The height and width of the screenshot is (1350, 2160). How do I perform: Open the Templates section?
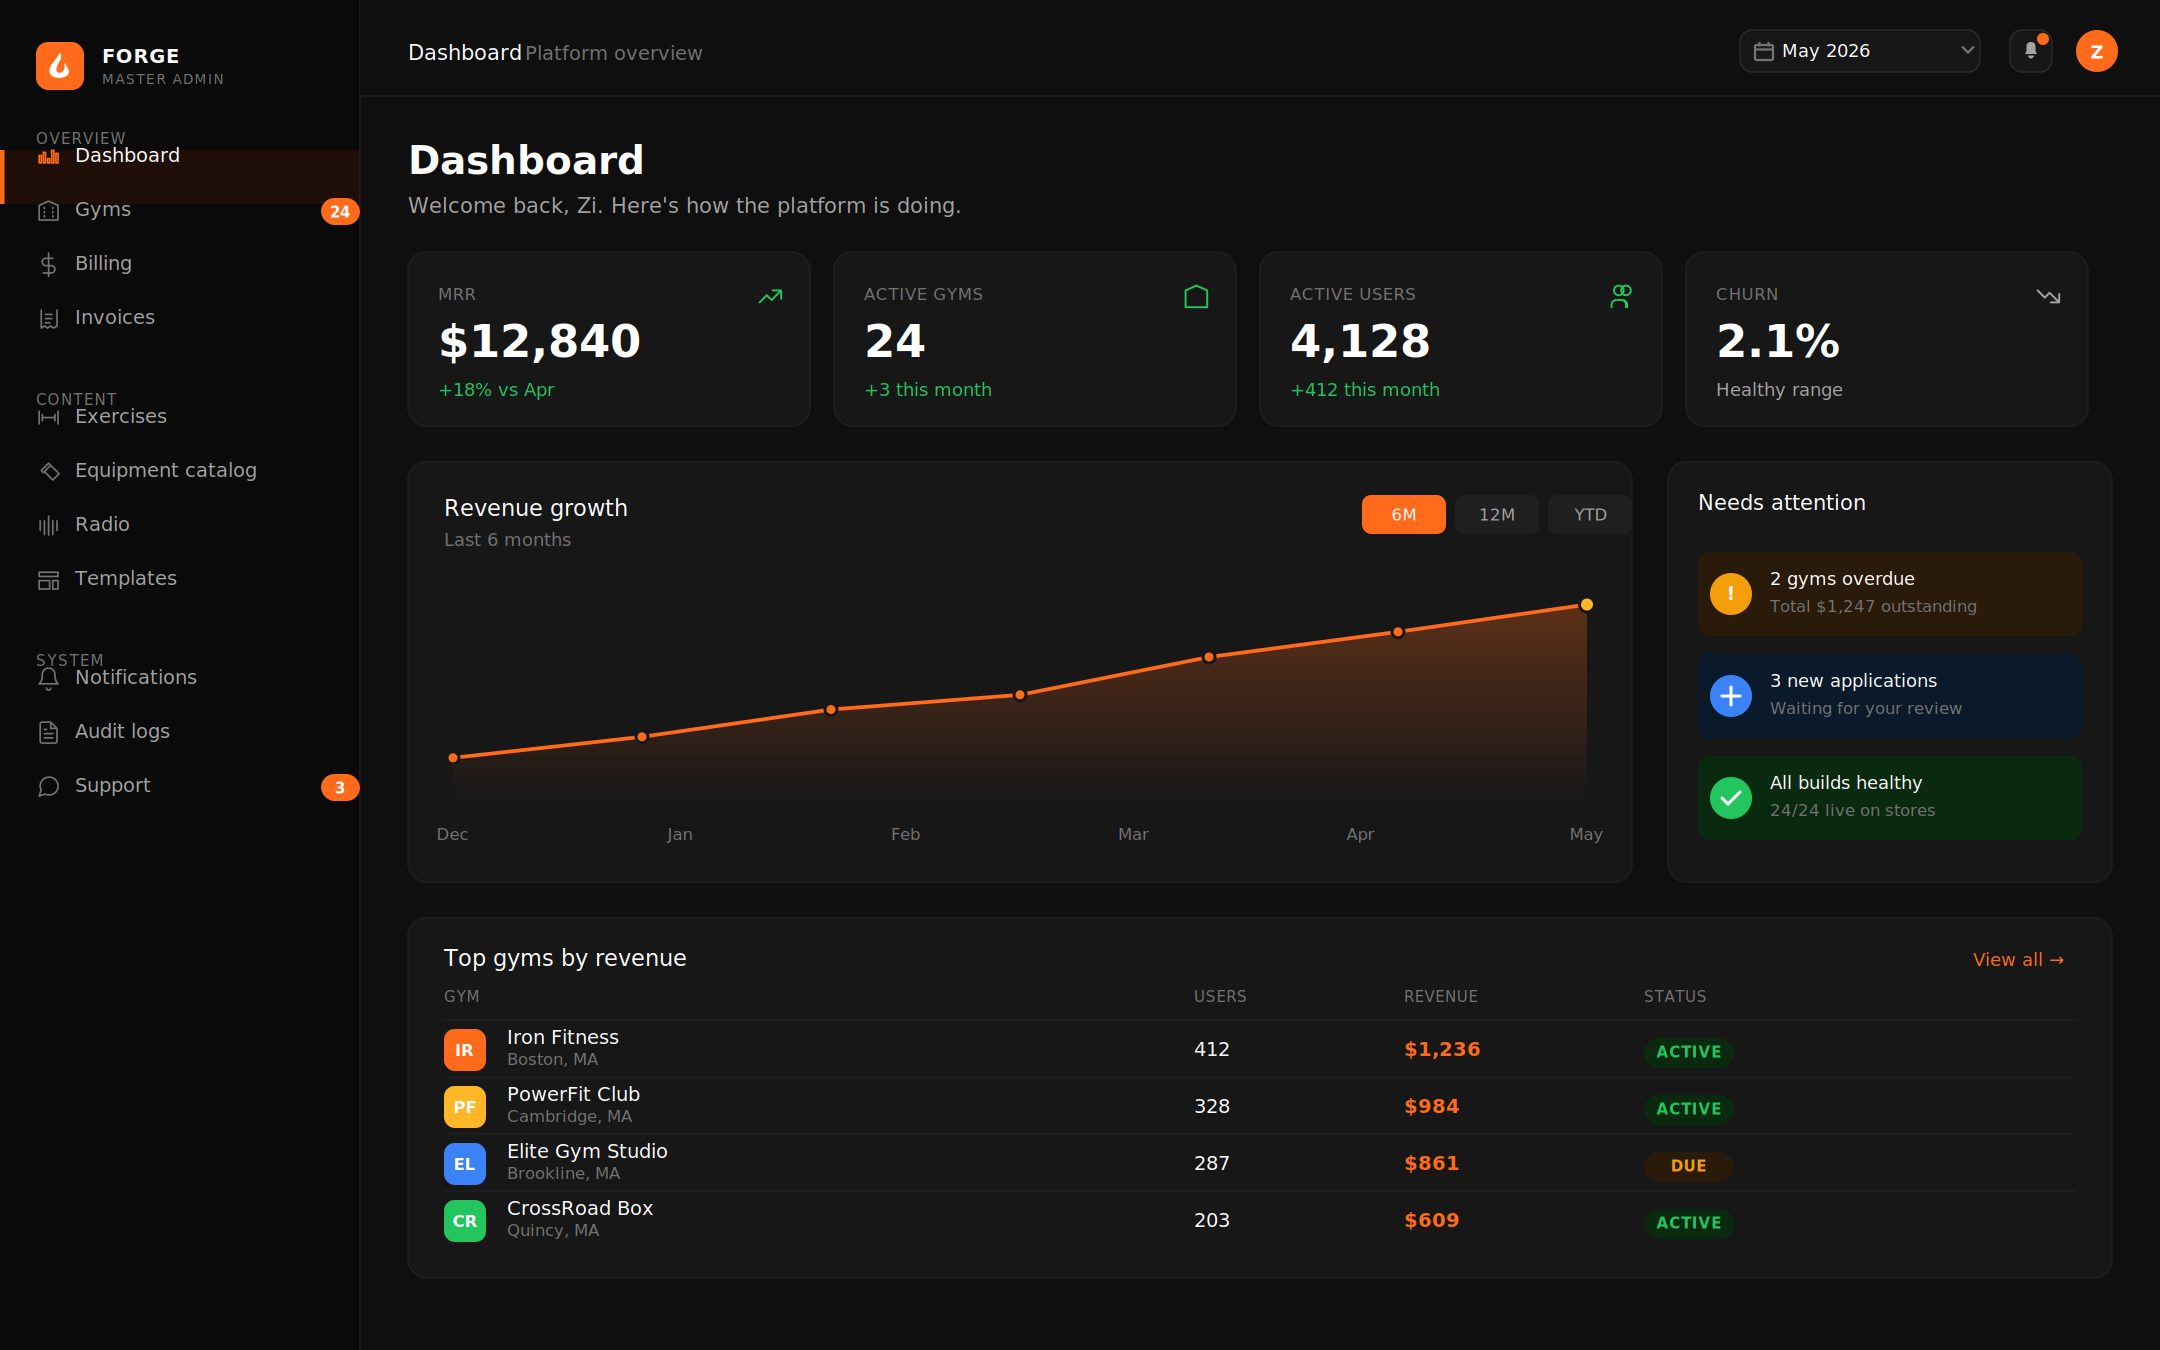[180, 579]
